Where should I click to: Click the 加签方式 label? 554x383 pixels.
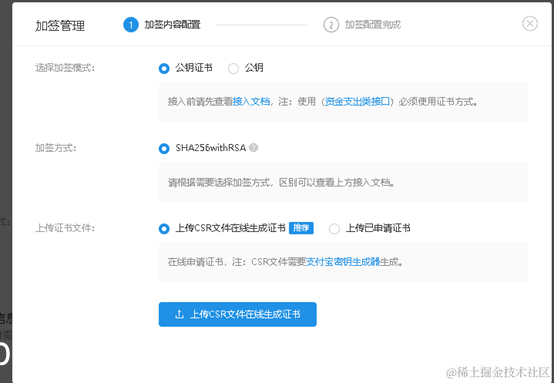click(x=55, y=148)
